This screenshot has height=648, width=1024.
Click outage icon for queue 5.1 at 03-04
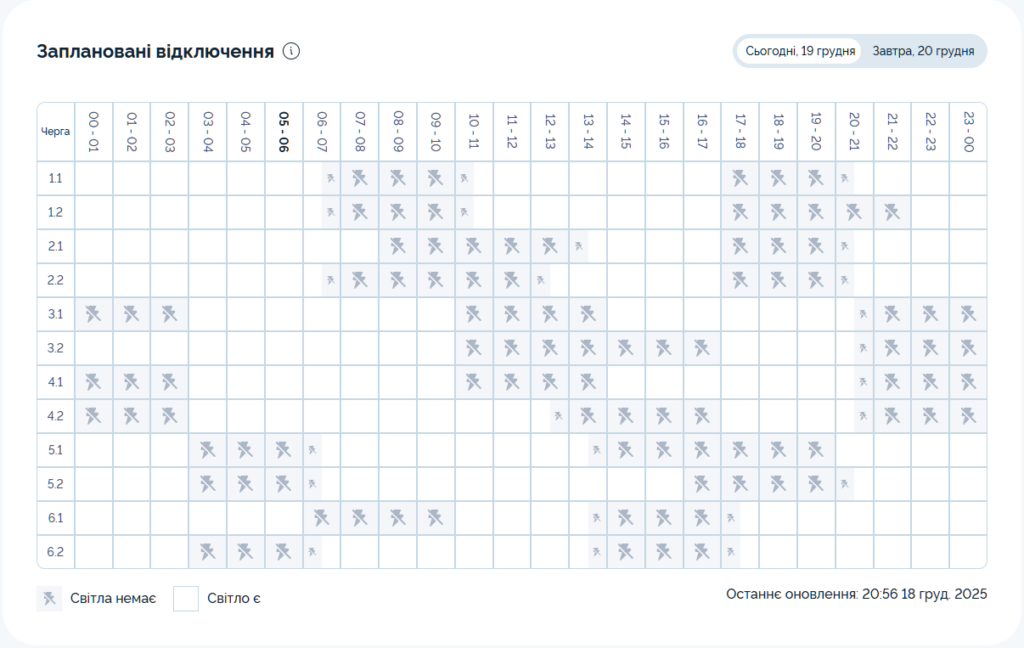(208, 450)
